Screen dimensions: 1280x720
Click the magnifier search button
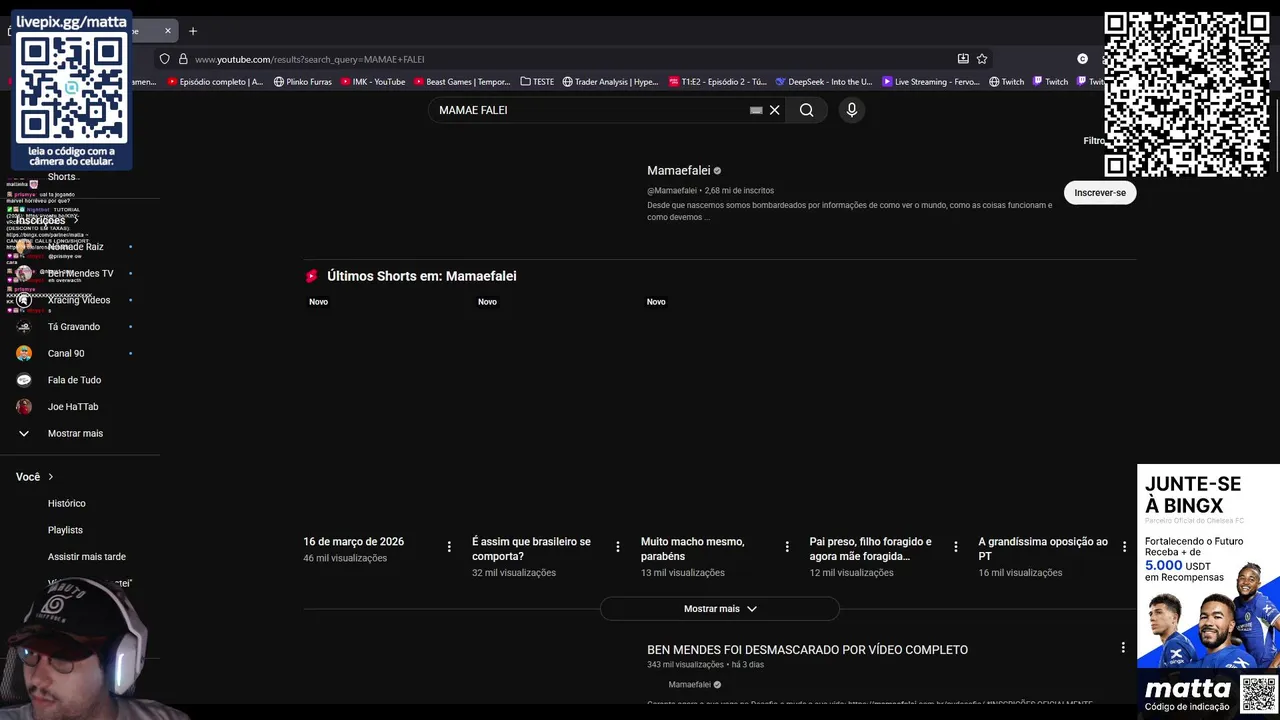coord(807,110)
